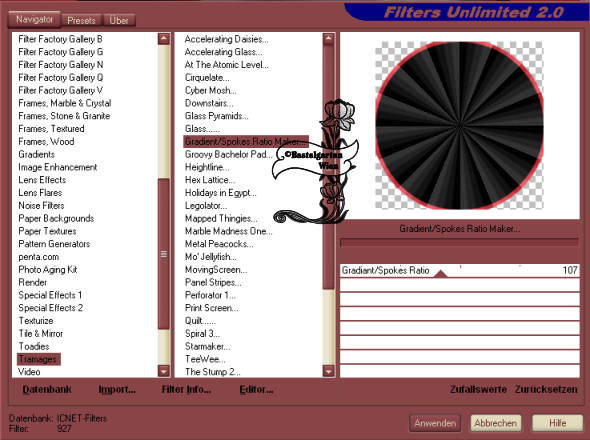Open the Editor... option

pos(257,390)
